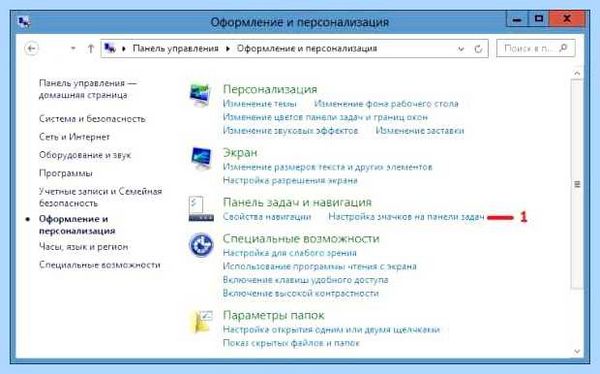Viewport: 600px width, 374px height.
Task: Click the search magnifier icon
Action: tap(563, 48)
